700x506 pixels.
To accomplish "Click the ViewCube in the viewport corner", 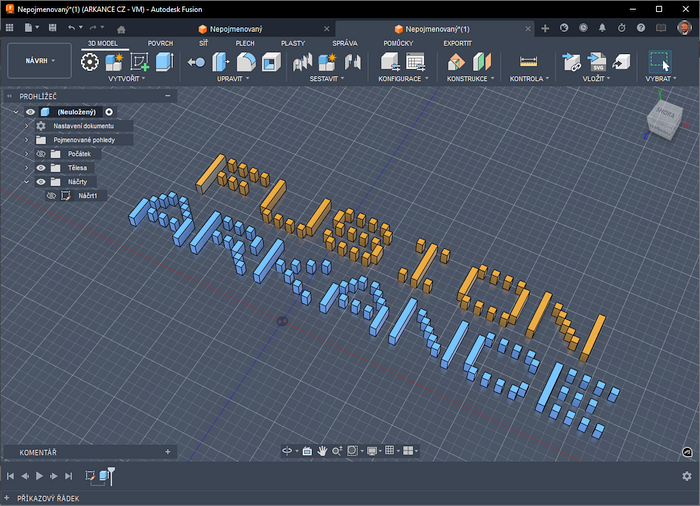I will pyautogui.click(x=663, y=120).
